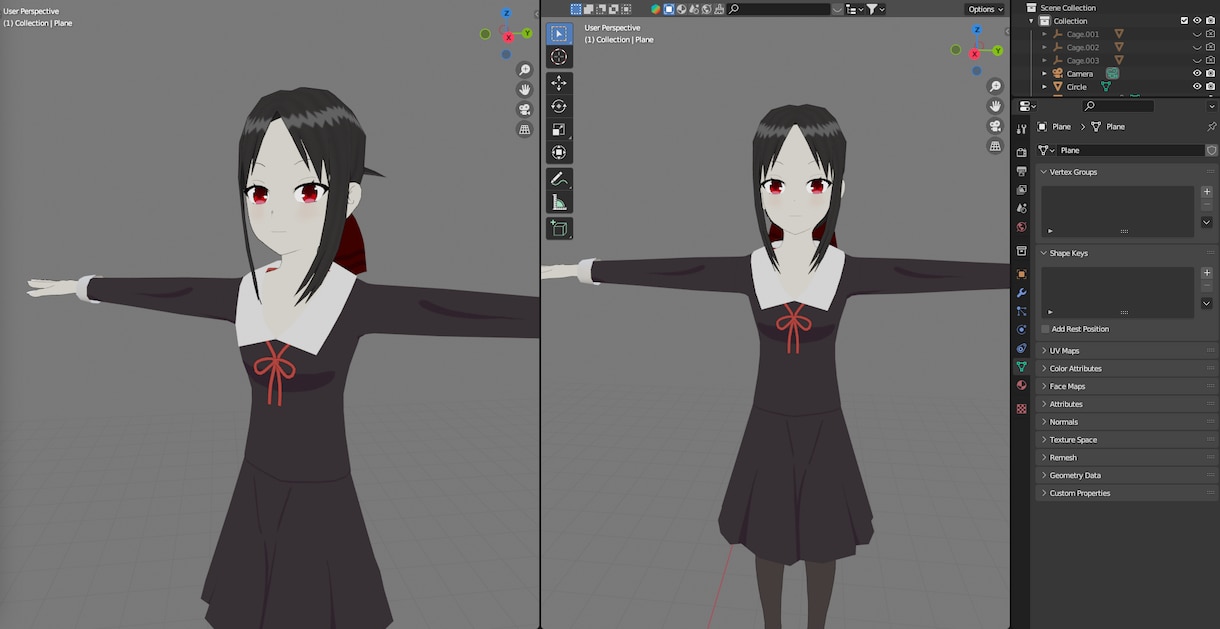Uncheck Collection exclude checkbox in outliner
1220x629 pixels.
[1185, 20]
